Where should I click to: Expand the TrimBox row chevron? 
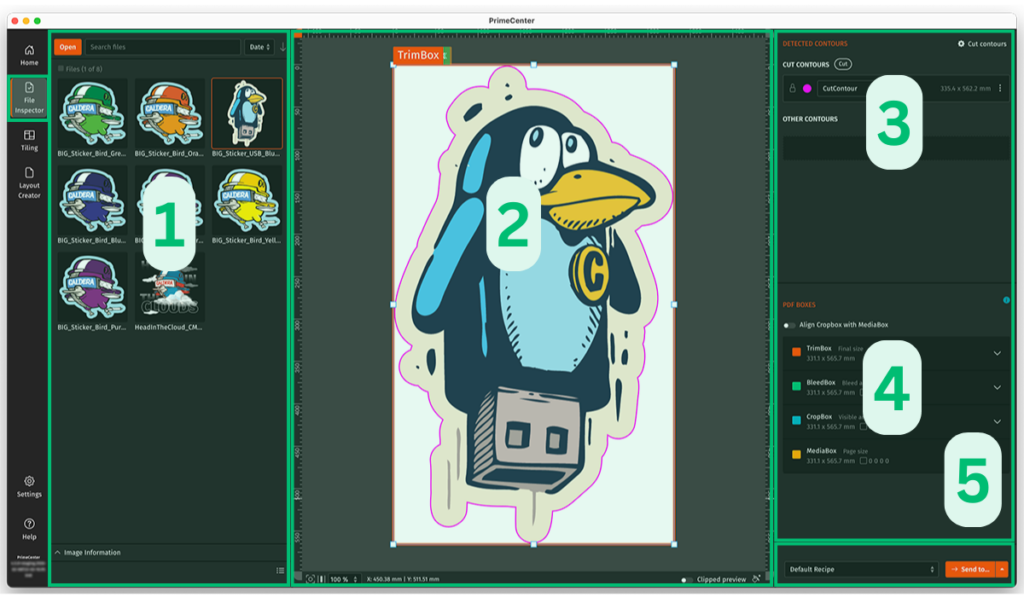tap(997, 353)
